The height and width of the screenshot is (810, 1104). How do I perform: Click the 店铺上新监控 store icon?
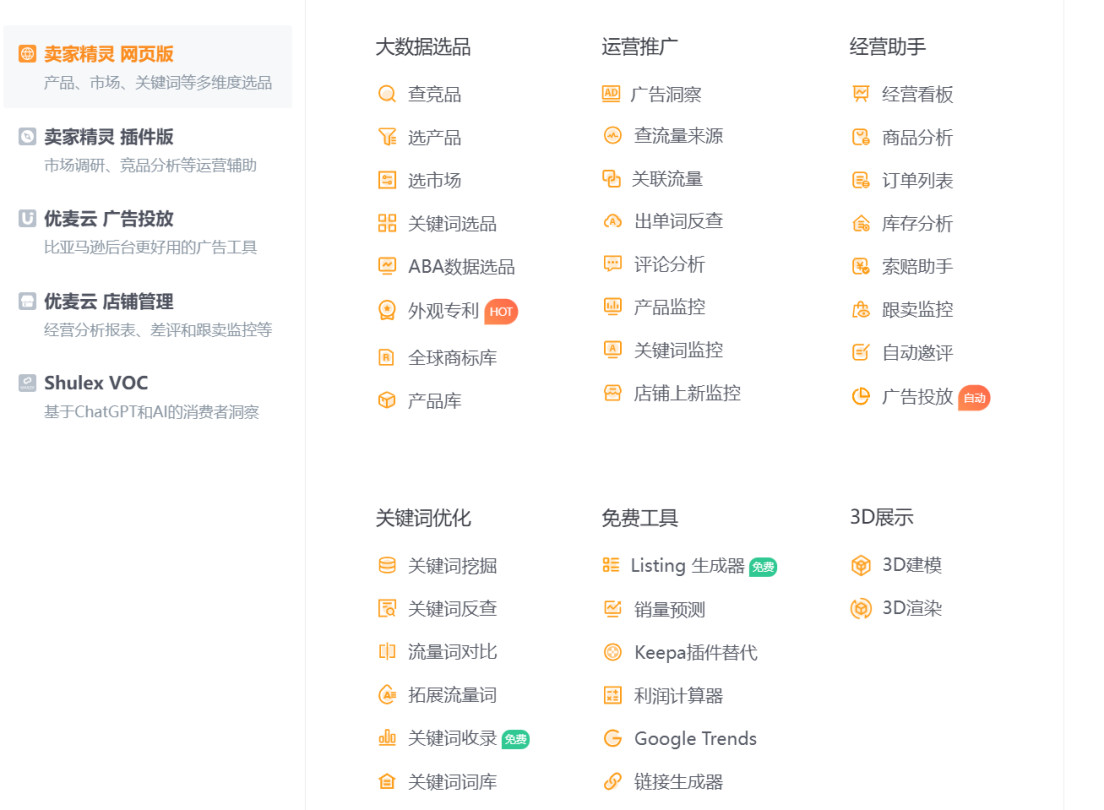[613, 393]
